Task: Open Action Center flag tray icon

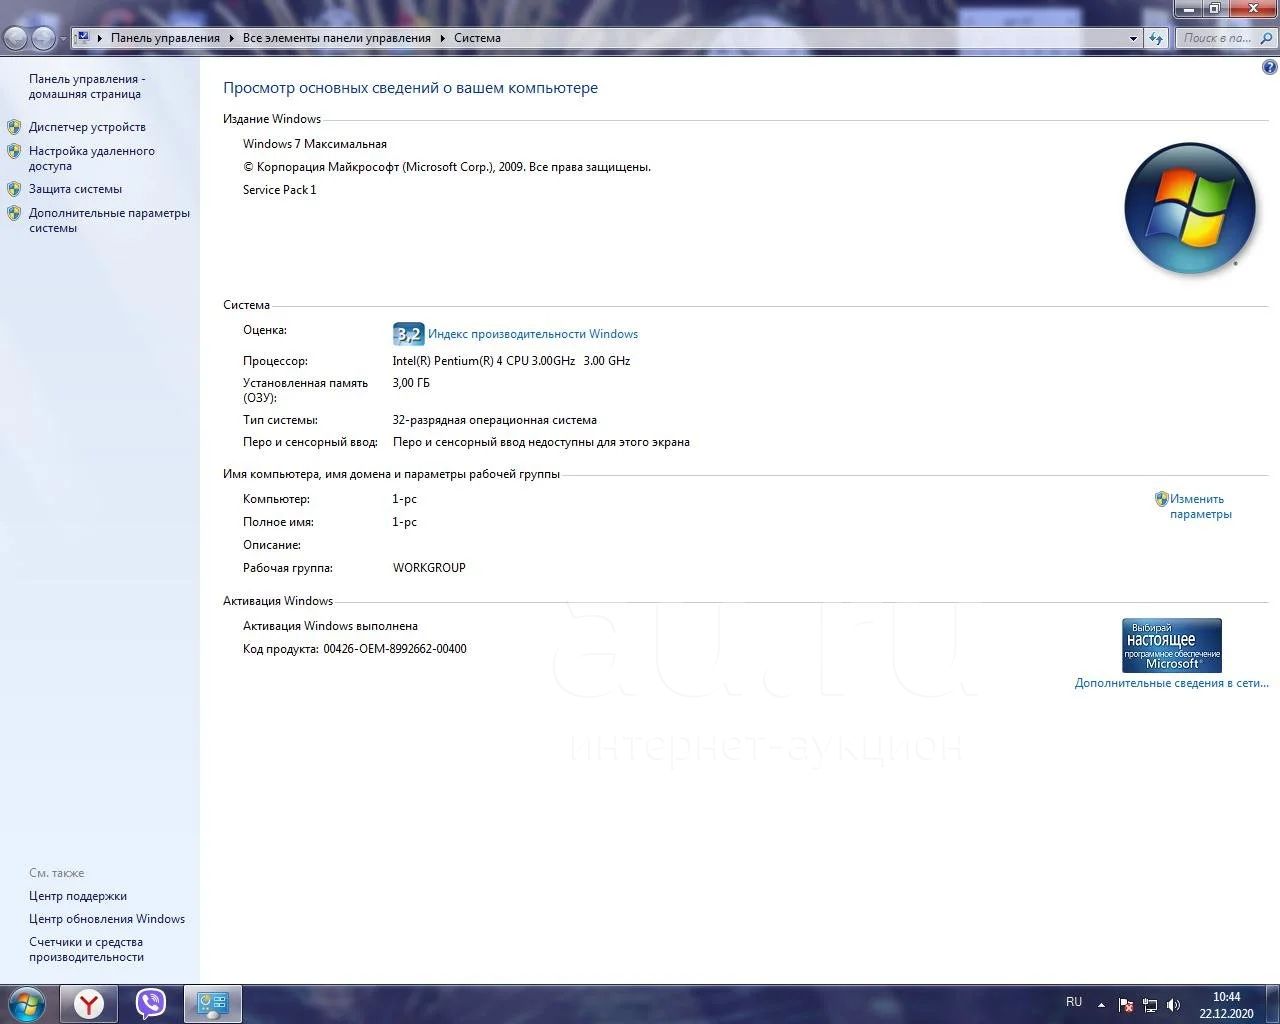Action: pos(1126,1005)
